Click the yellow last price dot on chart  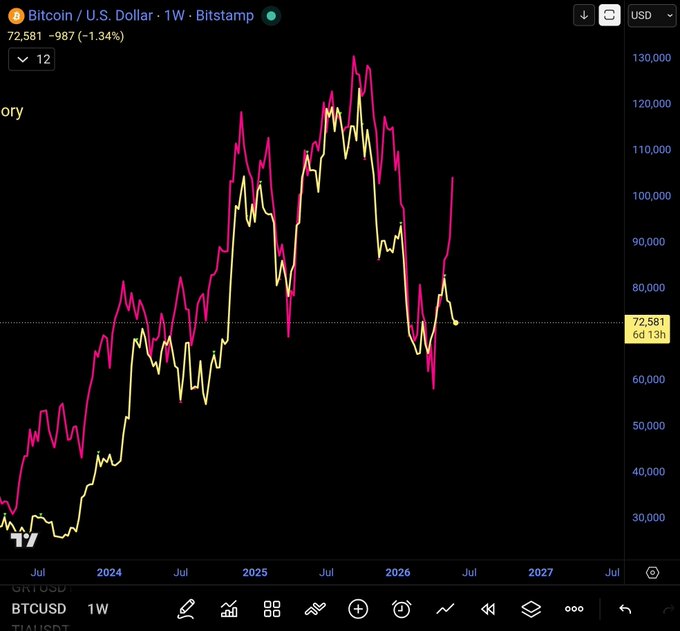(455, 323)
